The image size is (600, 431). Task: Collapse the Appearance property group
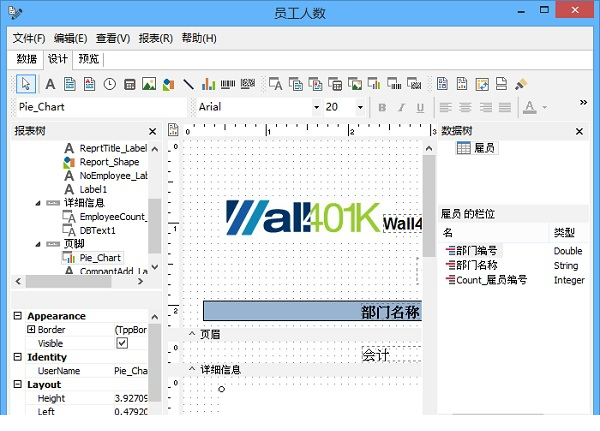point(18,316)
